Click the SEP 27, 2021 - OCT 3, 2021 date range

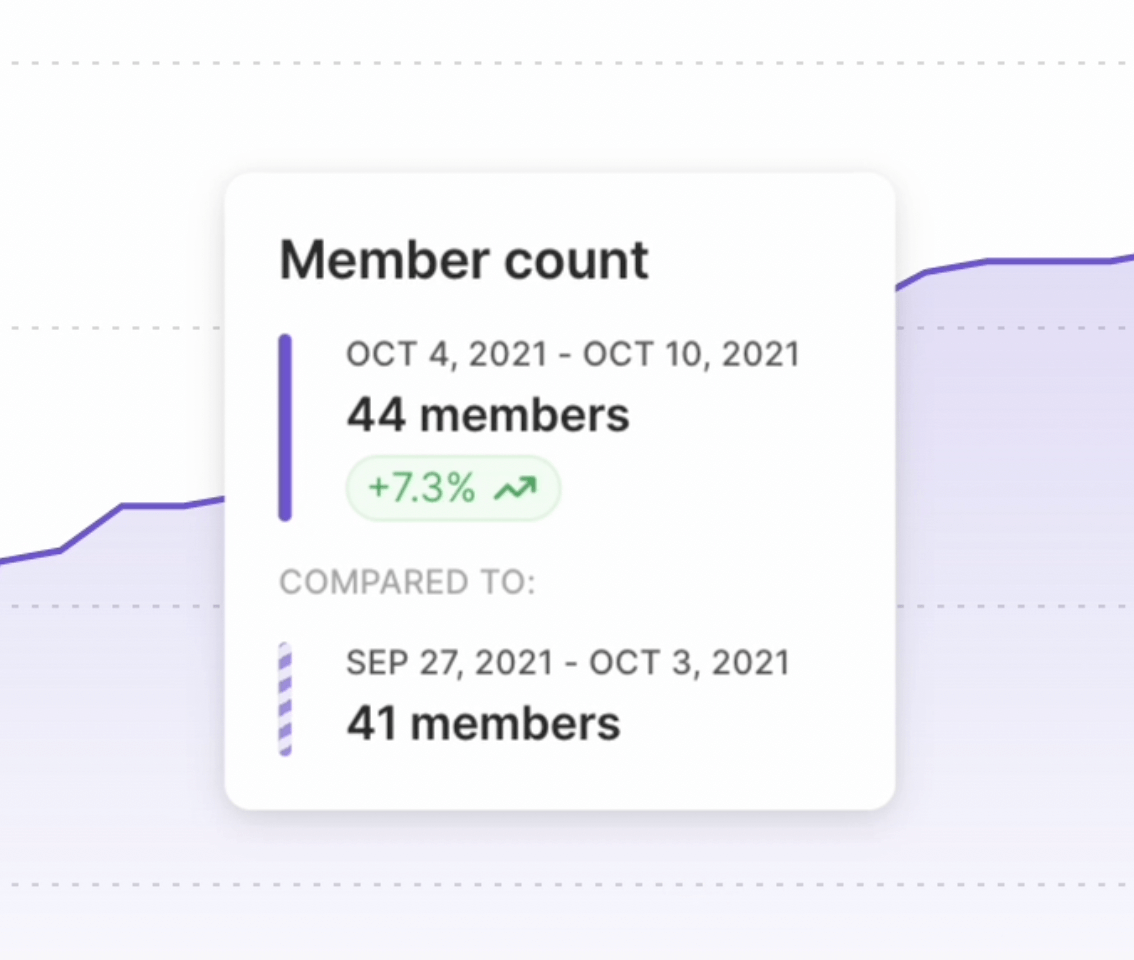pyautogui.click(x=568, y=662)
